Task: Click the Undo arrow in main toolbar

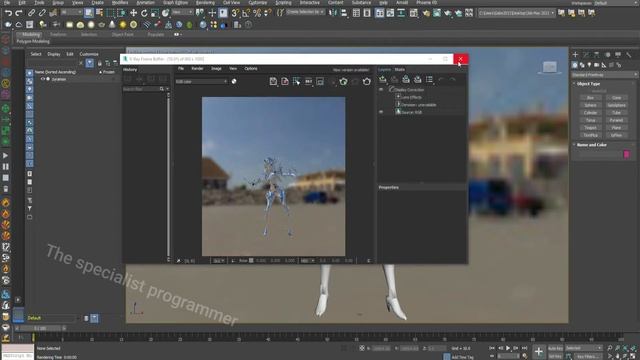Action: (8, 13)
